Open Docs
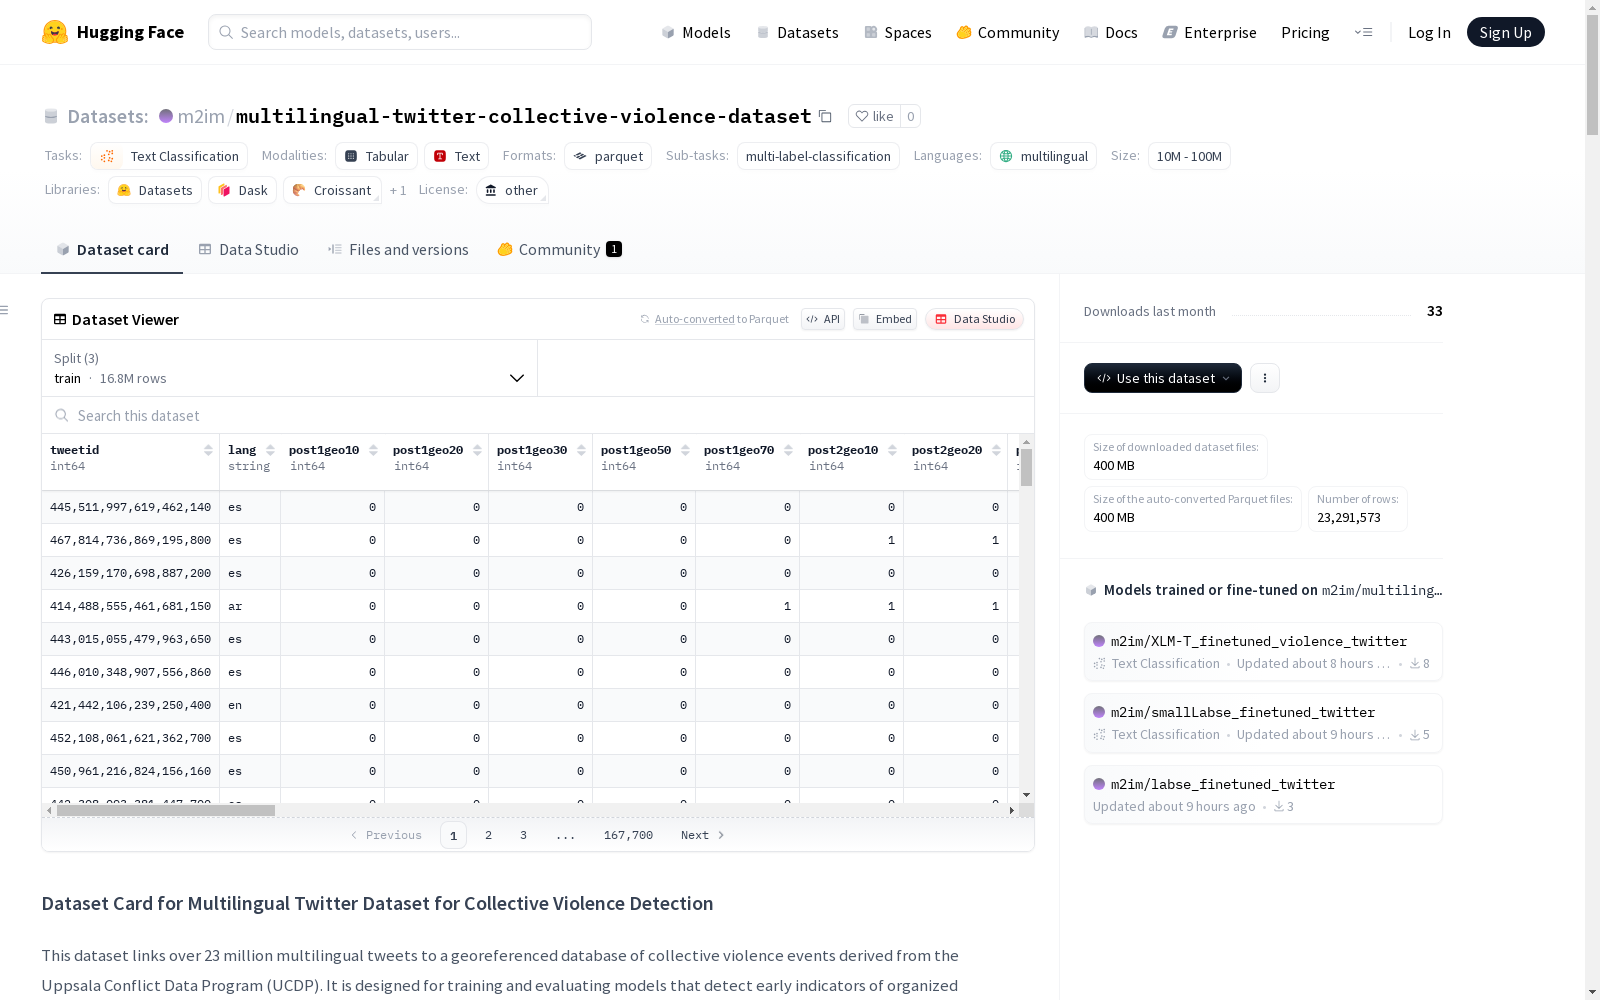1600x1000 pixels. coord(1111,32)
